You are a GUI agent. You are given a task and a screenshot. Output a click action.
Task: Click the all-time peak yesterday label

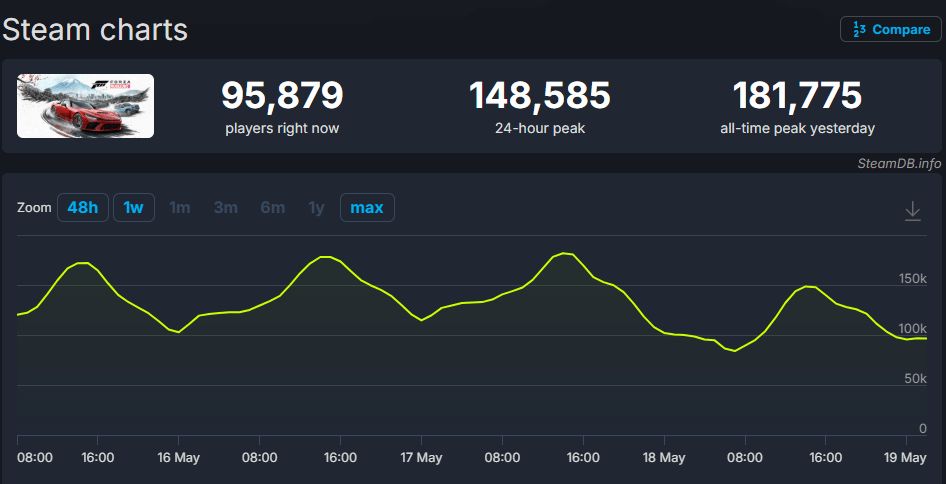click(797, 129)
